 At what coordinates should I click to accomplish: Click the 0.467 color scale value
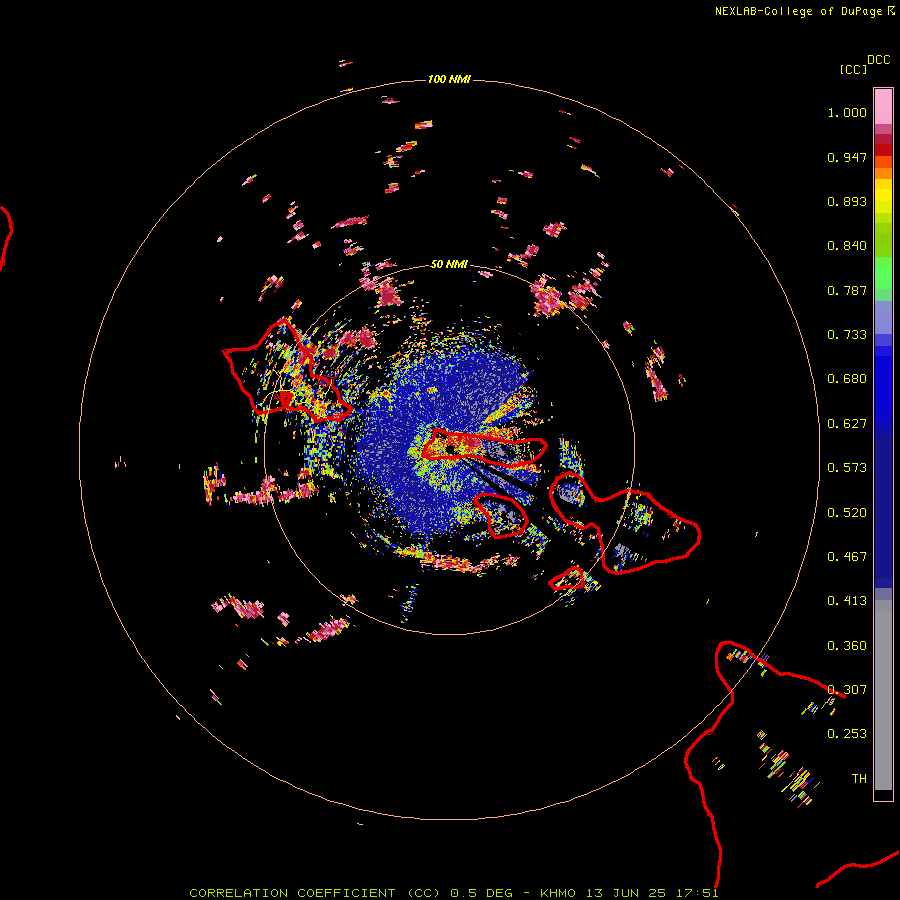click(847, 557)
